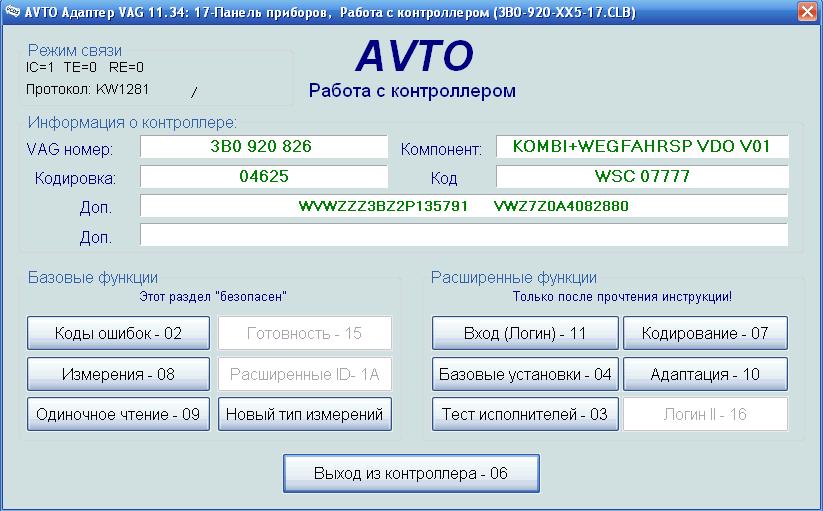Screen dimensions: 823x511
Task: Click Только после прочтения инструкции! warning
Action: click(x=622, y=296)
